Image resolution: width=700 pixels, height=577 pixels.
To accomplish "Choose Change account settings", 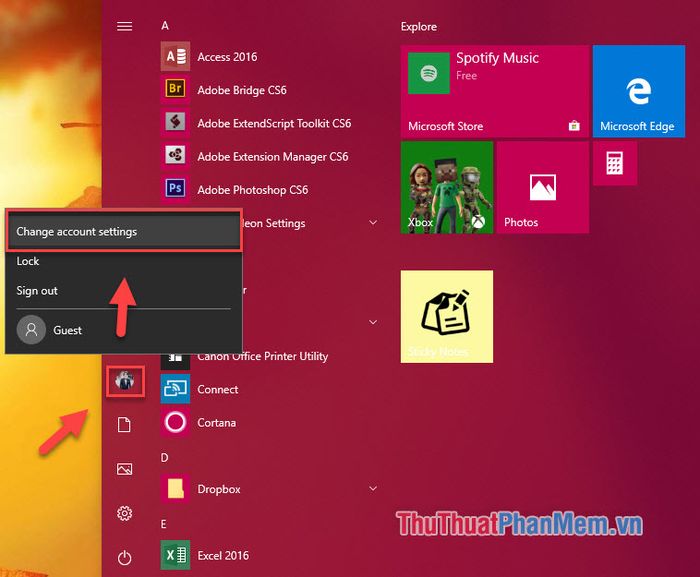I will pyautogui.click(x=123, y=231).
